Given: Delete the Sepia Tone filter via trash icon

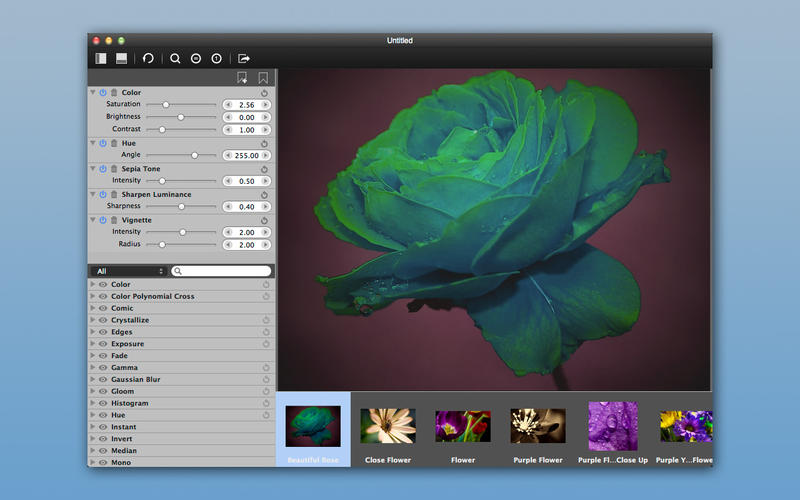Looking at the screenshot, I should (114, 169).
